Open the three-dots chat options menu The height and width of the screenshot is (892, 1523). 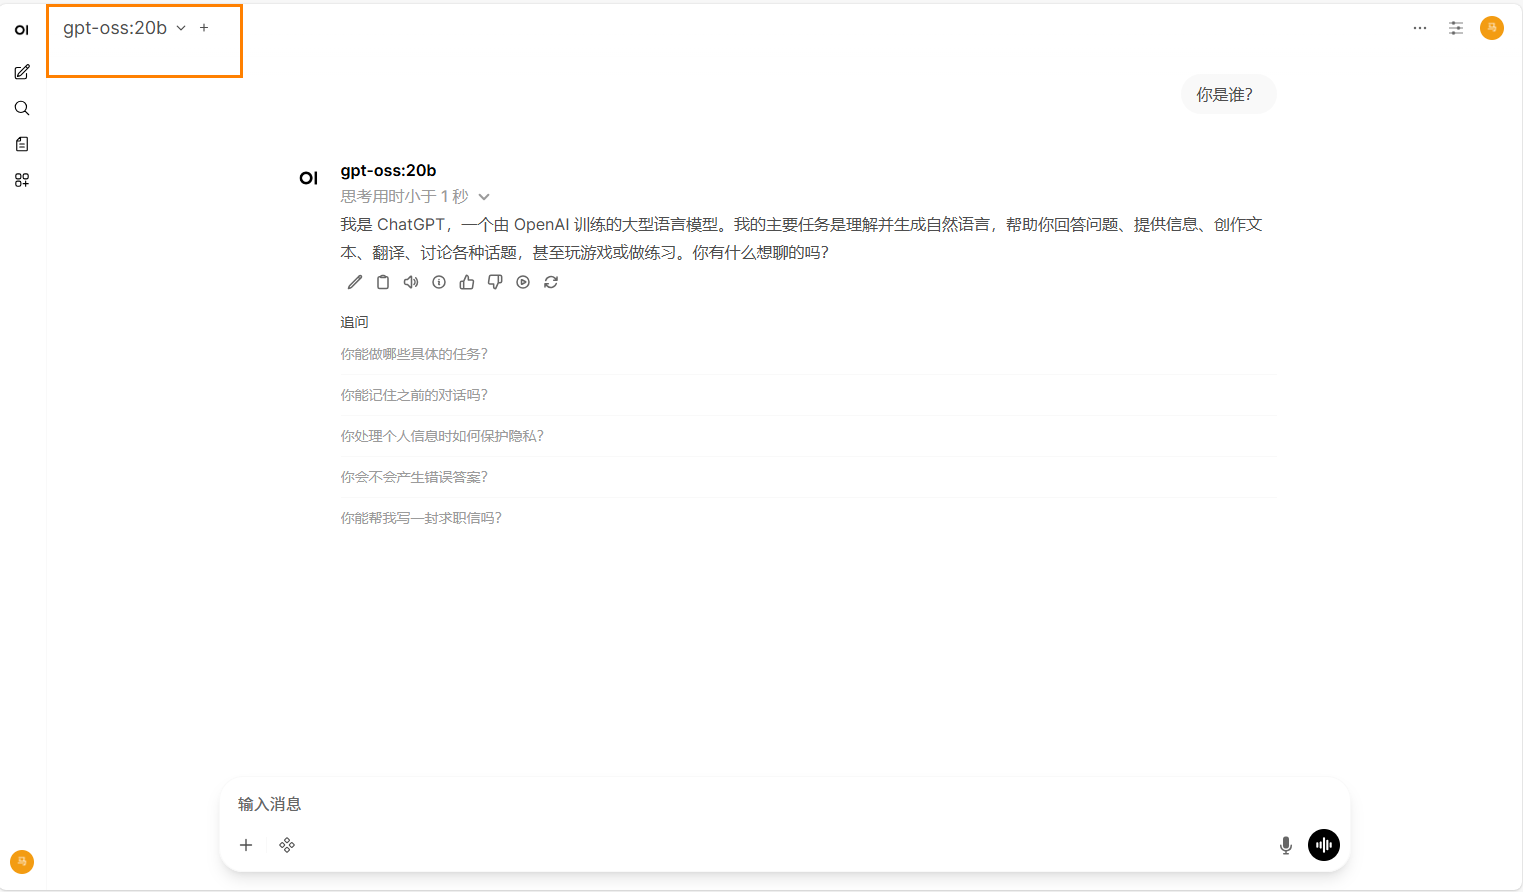pyautogui.click(x=1420, y=28)
